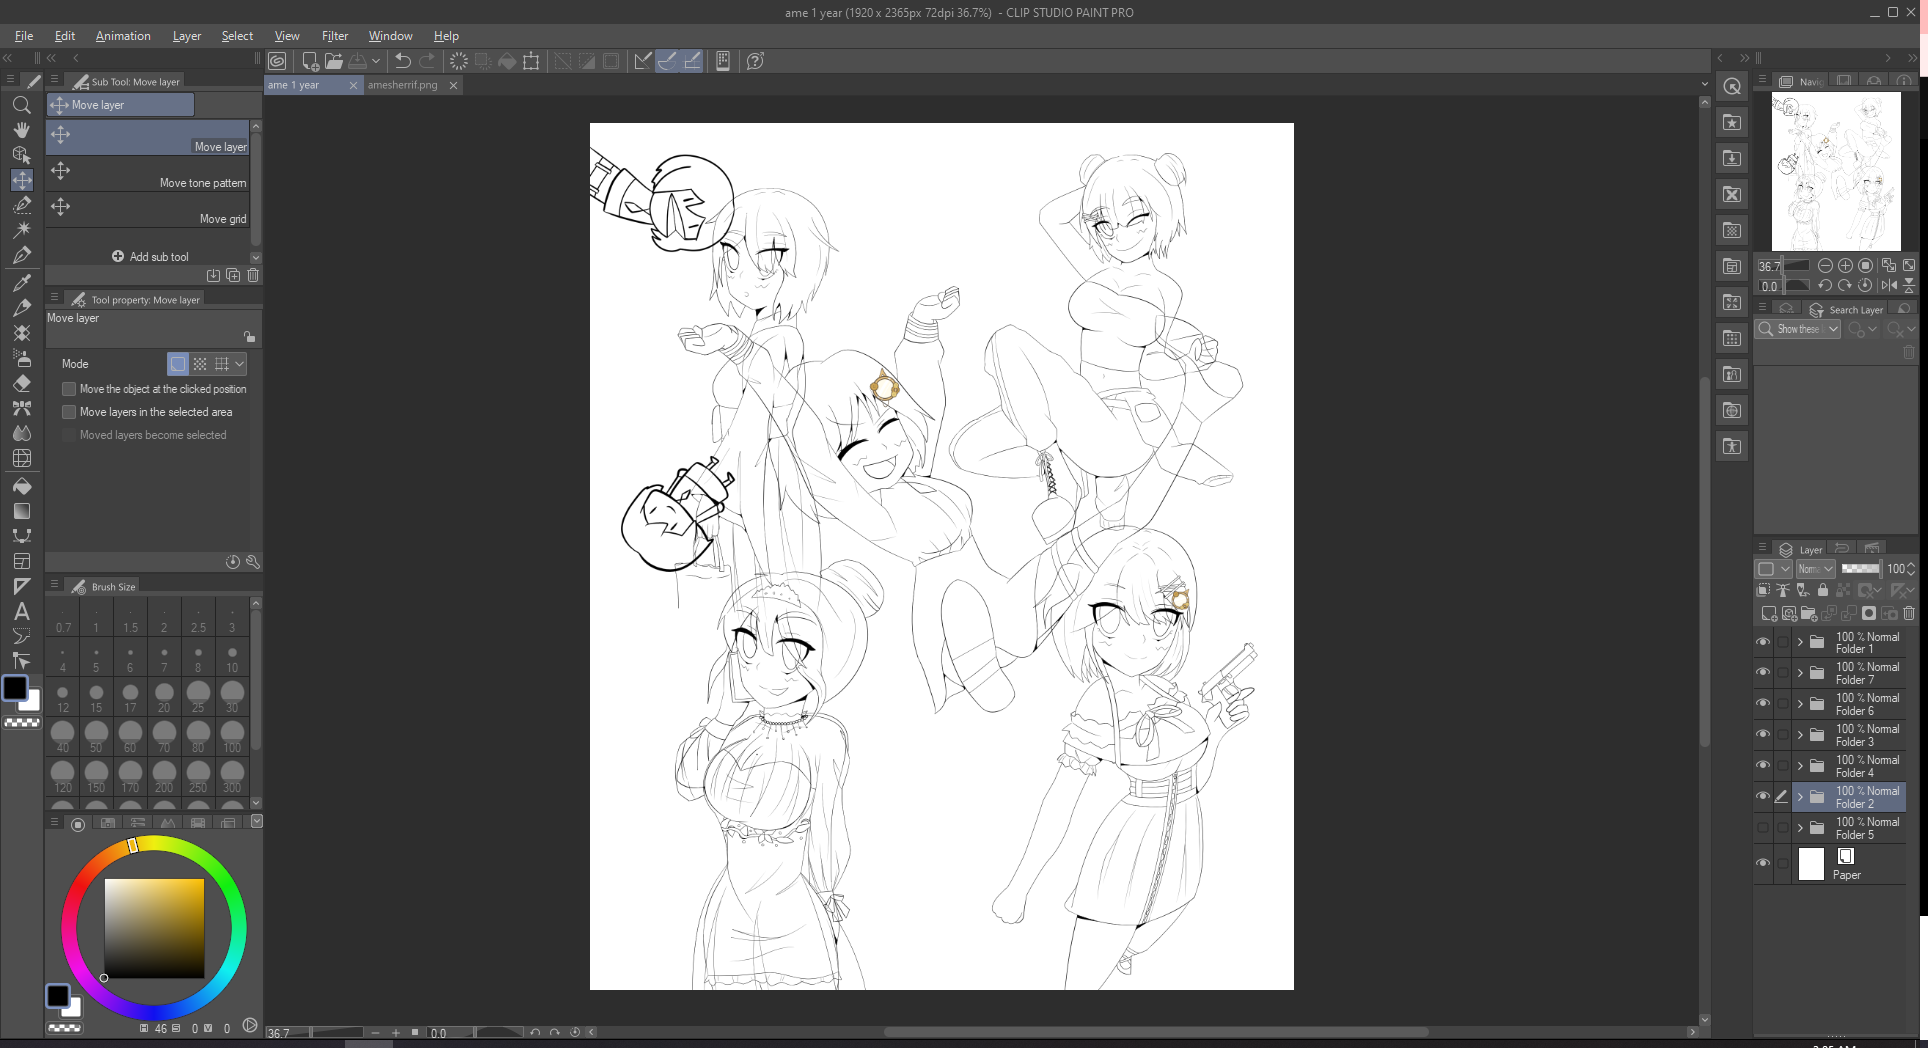
Task: Click the Undo arrow in toolbar
Action: [x=403, y=61]
